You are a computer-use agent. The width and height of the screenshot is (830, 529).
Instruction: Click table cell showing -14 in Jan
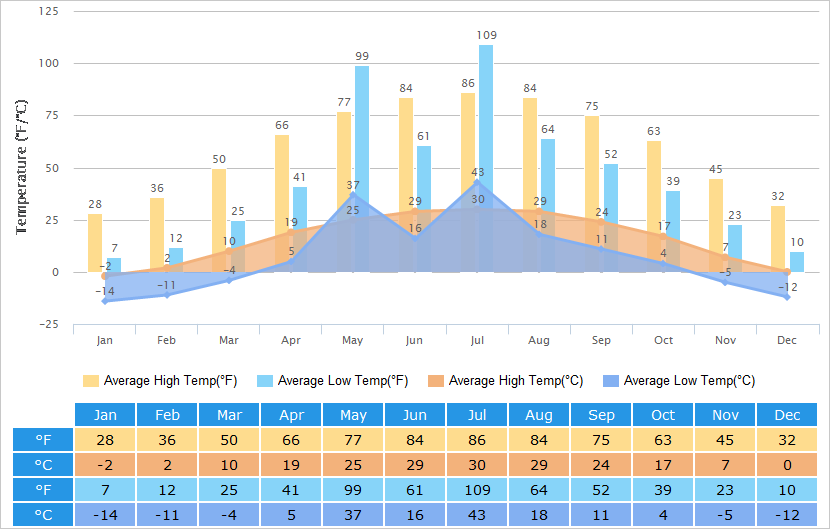105,515
